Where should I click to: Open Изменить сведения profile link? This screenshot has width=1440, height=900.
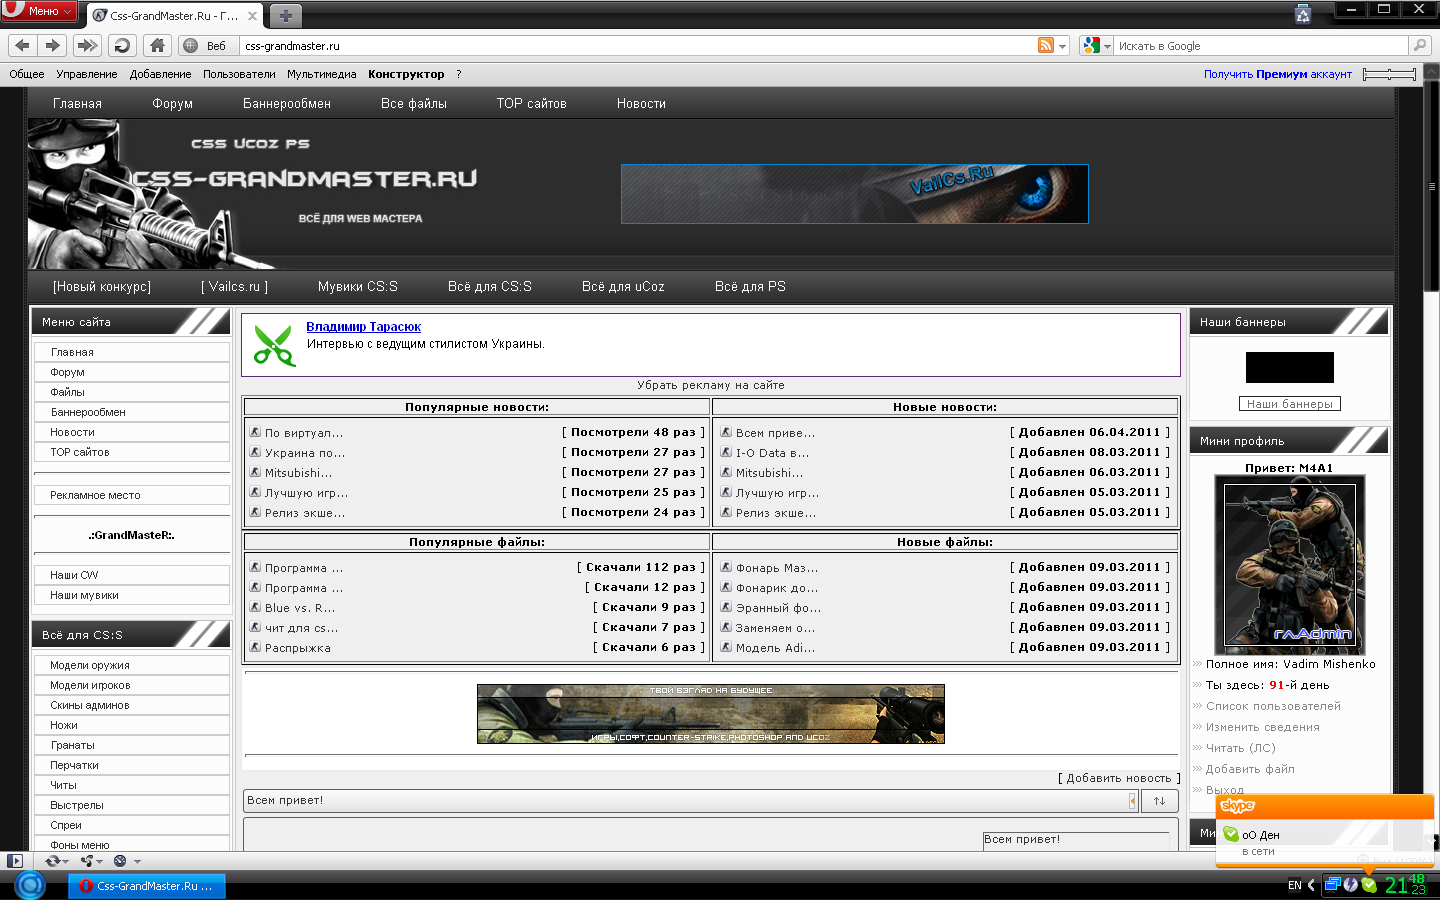point(1262,727)
